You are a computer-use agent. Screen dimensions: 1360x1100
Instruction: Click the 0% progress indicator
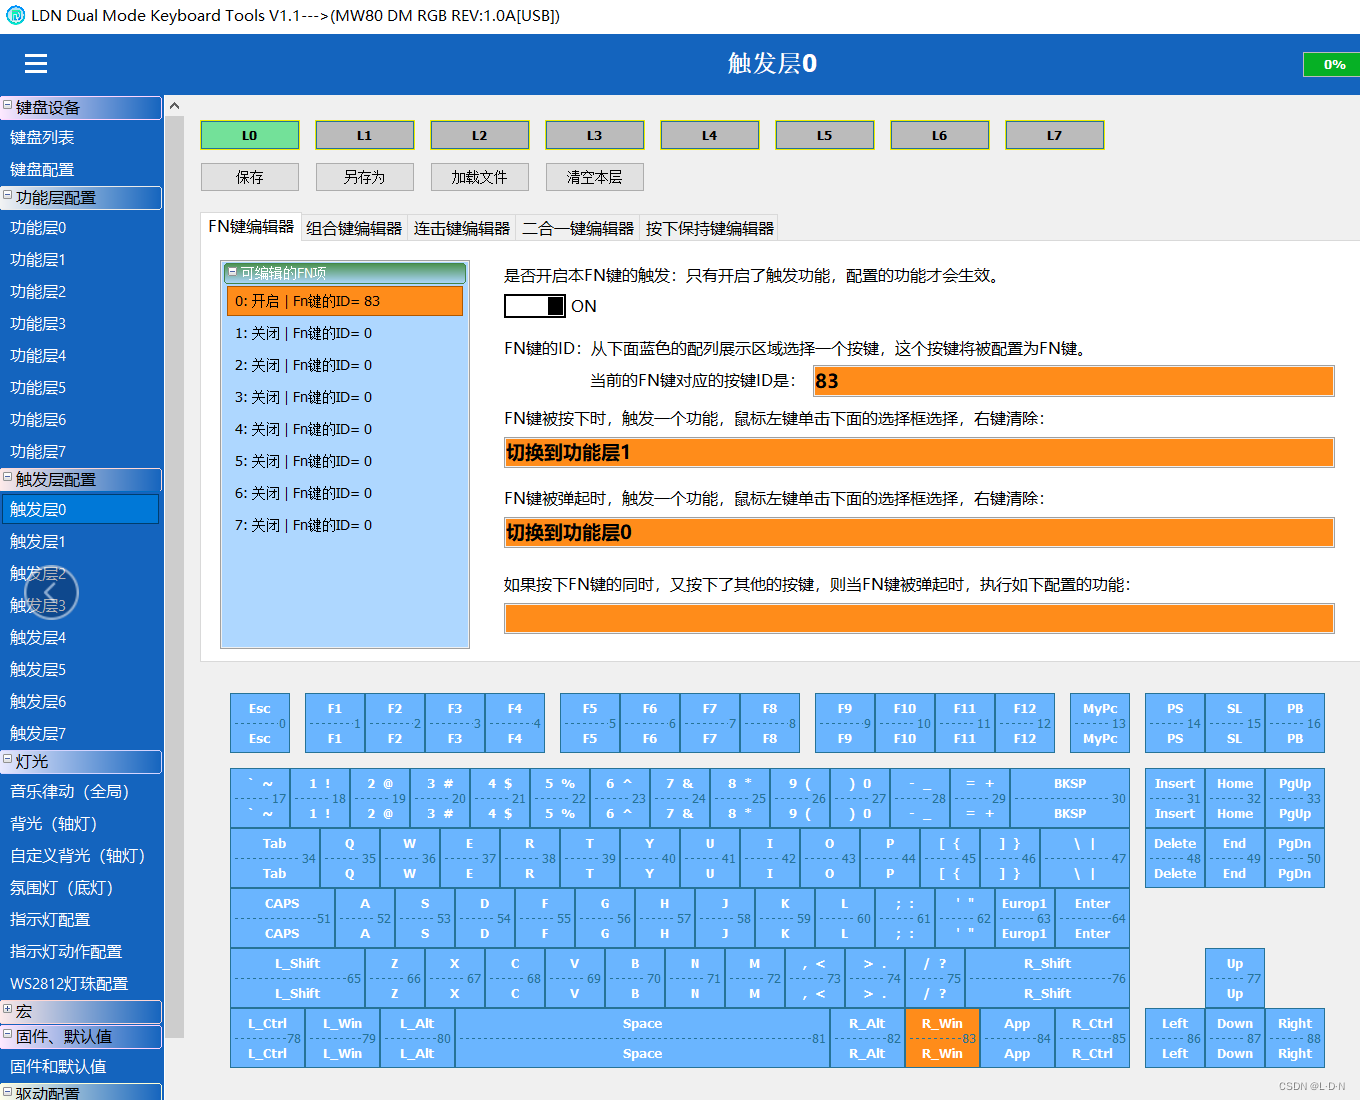tap(1334, 64)
